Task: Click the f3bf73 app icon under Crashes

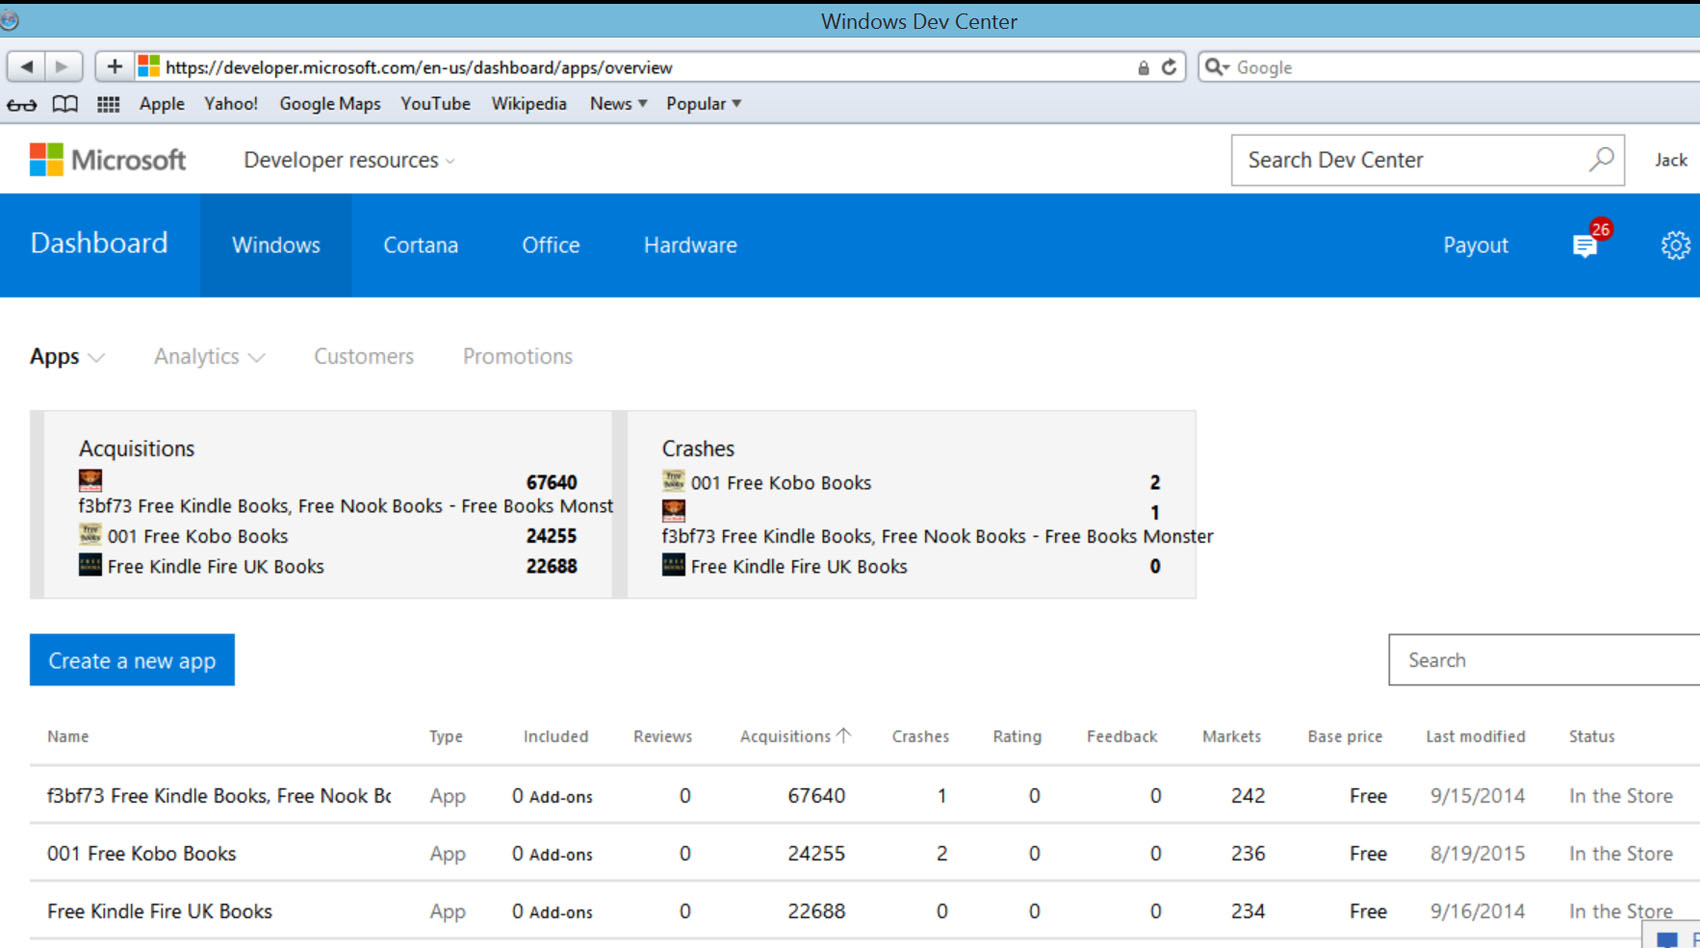Action: pos(673,511)
